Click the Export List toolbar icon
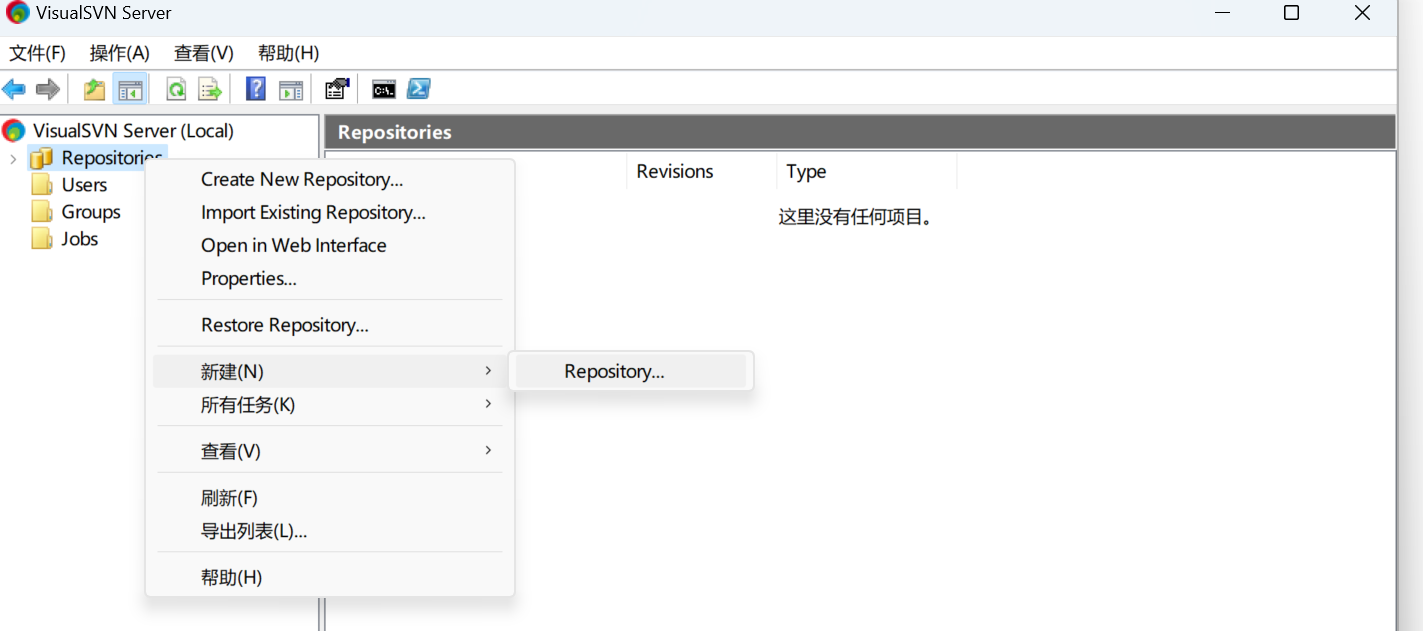This screenshot has width=1423, height=631. click(210, 90)
